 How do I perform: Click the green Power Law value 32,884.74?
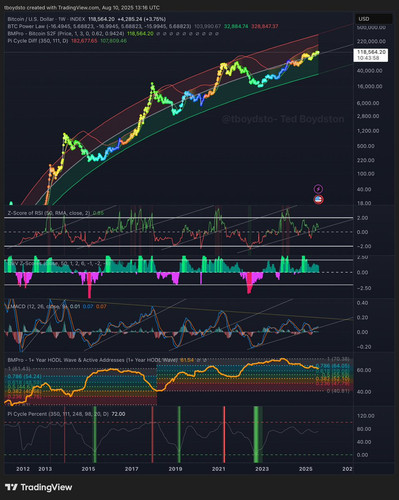click(x=236, y=26)
